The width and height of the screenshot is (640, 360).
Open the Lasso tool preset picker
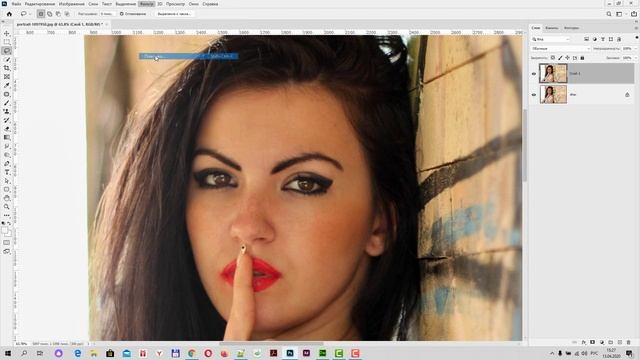click(25, 14)
